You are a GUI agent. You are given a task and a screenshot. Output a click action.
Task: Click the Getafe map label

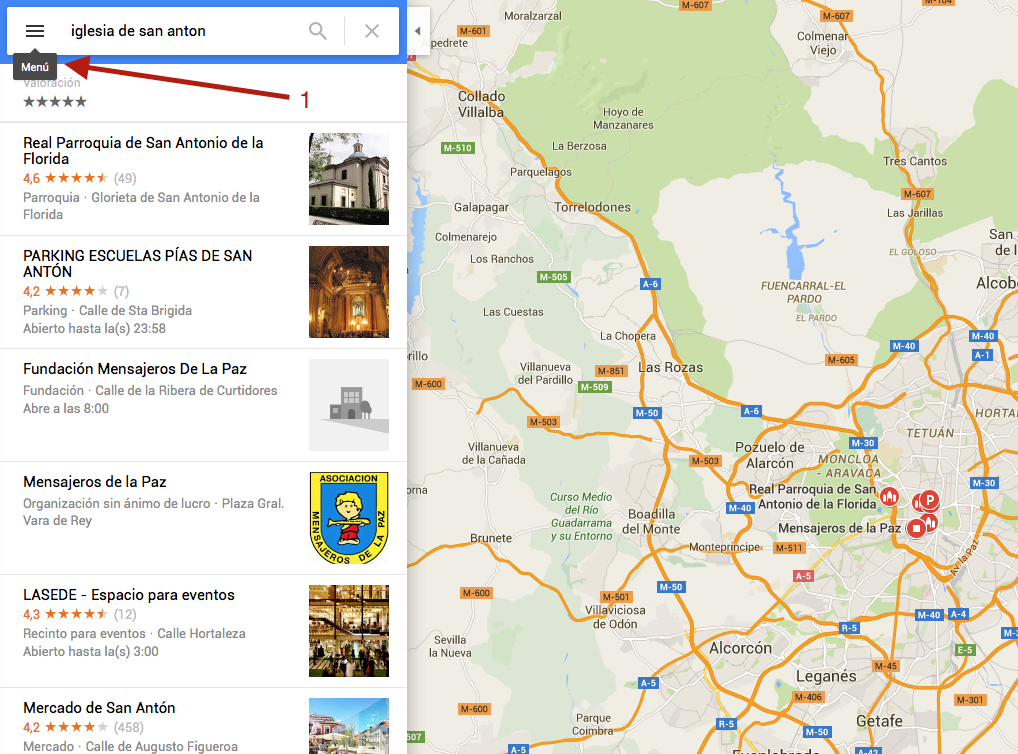(x=879, y=721)
